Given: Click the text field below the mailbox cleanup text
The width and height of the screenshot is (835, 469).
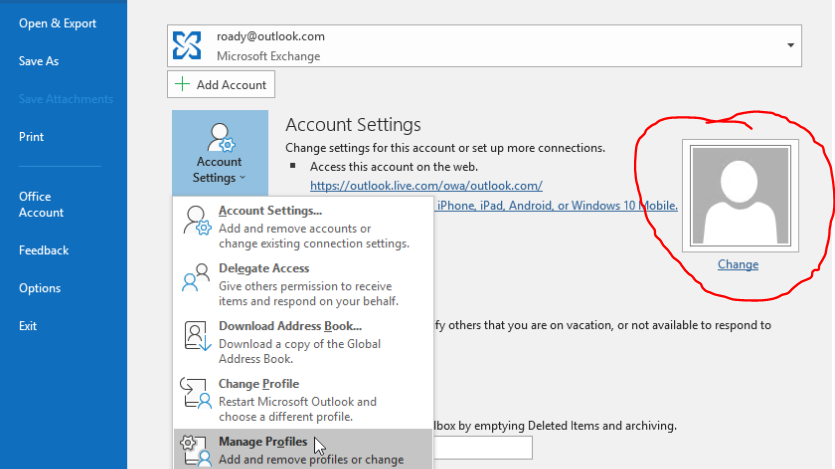Looking at the screenshot, I should 483,448.
